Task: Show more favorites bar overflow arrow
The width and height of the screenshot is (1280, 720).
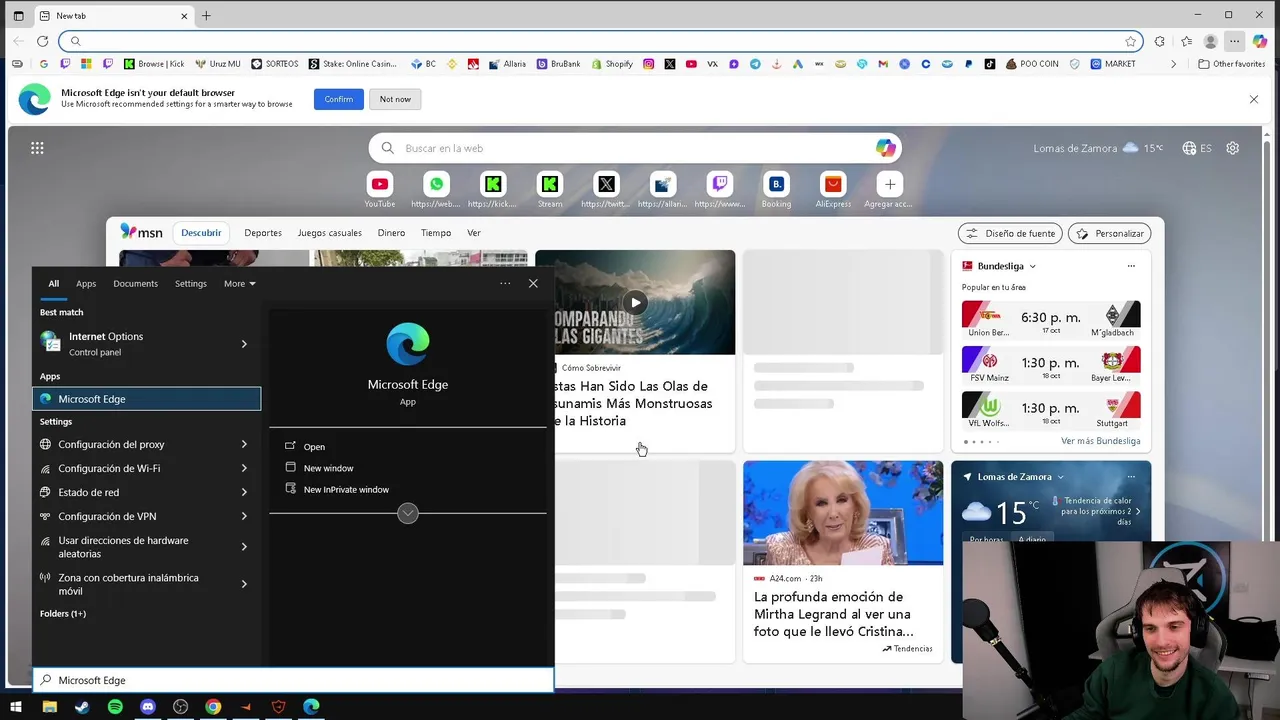Action: coord(1174,64)
